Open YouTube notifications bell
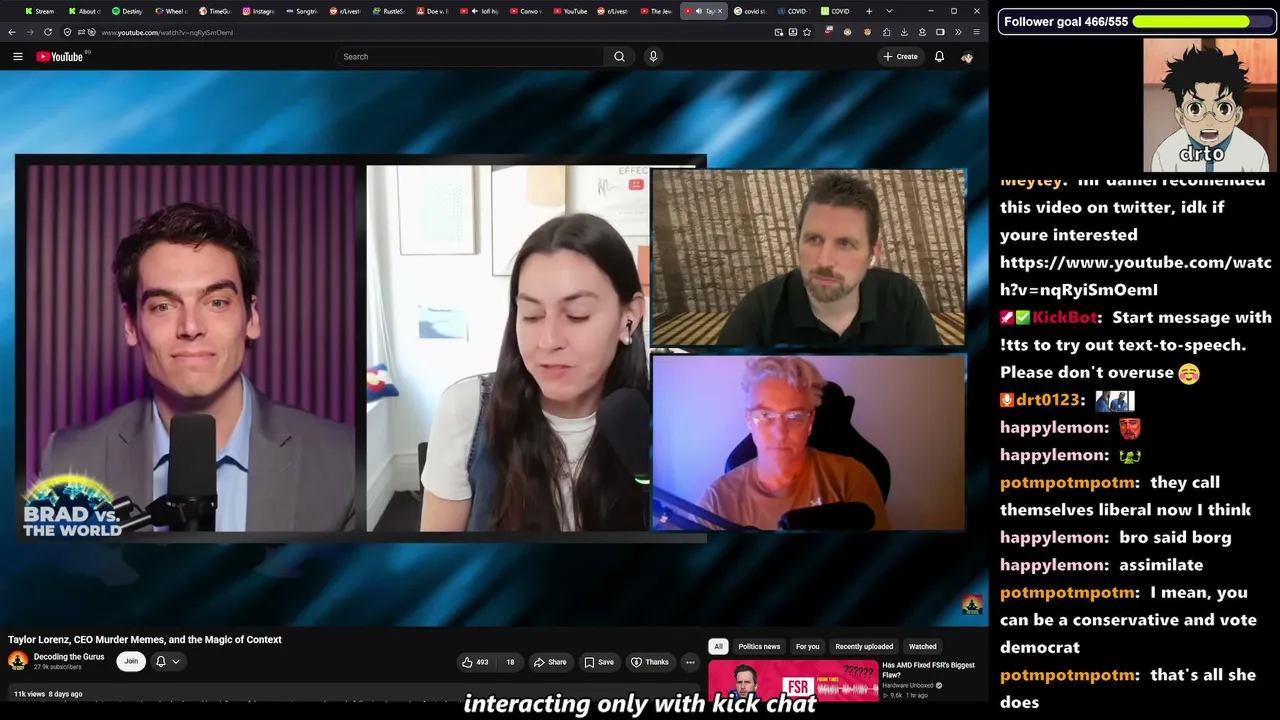 pyautogui.click(x=939, y=57)
